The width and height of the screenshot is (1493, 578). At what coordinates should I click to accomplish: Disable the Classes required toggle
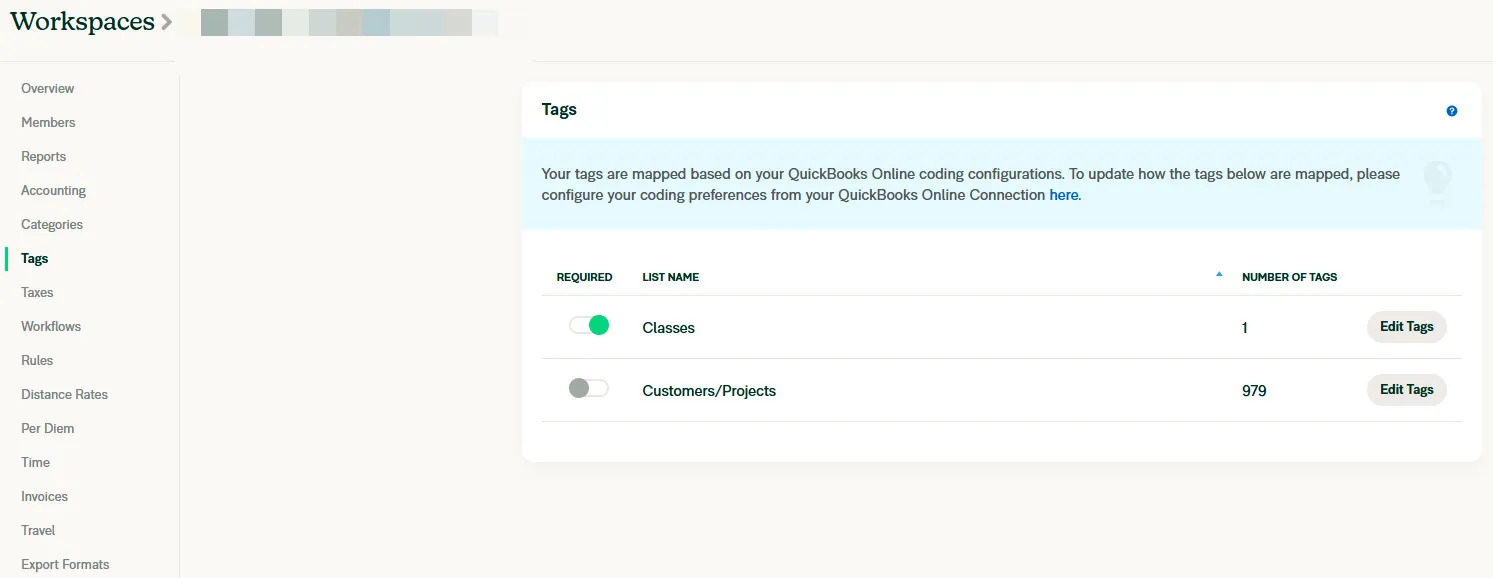[x=589, y=326]
